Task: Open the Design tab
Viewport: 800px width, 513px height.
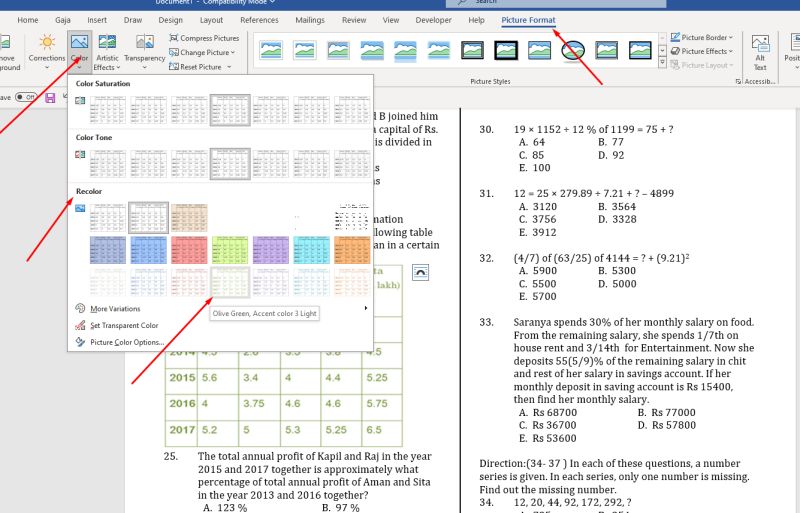Action: 170,20
